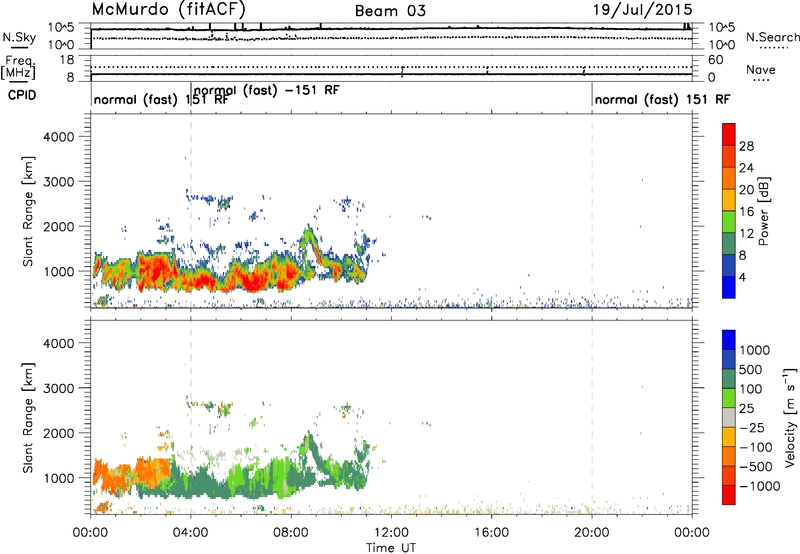The image size is (800, 554).
Task: Click the bright blue bottom Power colorbar segment
Action: point(729,287)
